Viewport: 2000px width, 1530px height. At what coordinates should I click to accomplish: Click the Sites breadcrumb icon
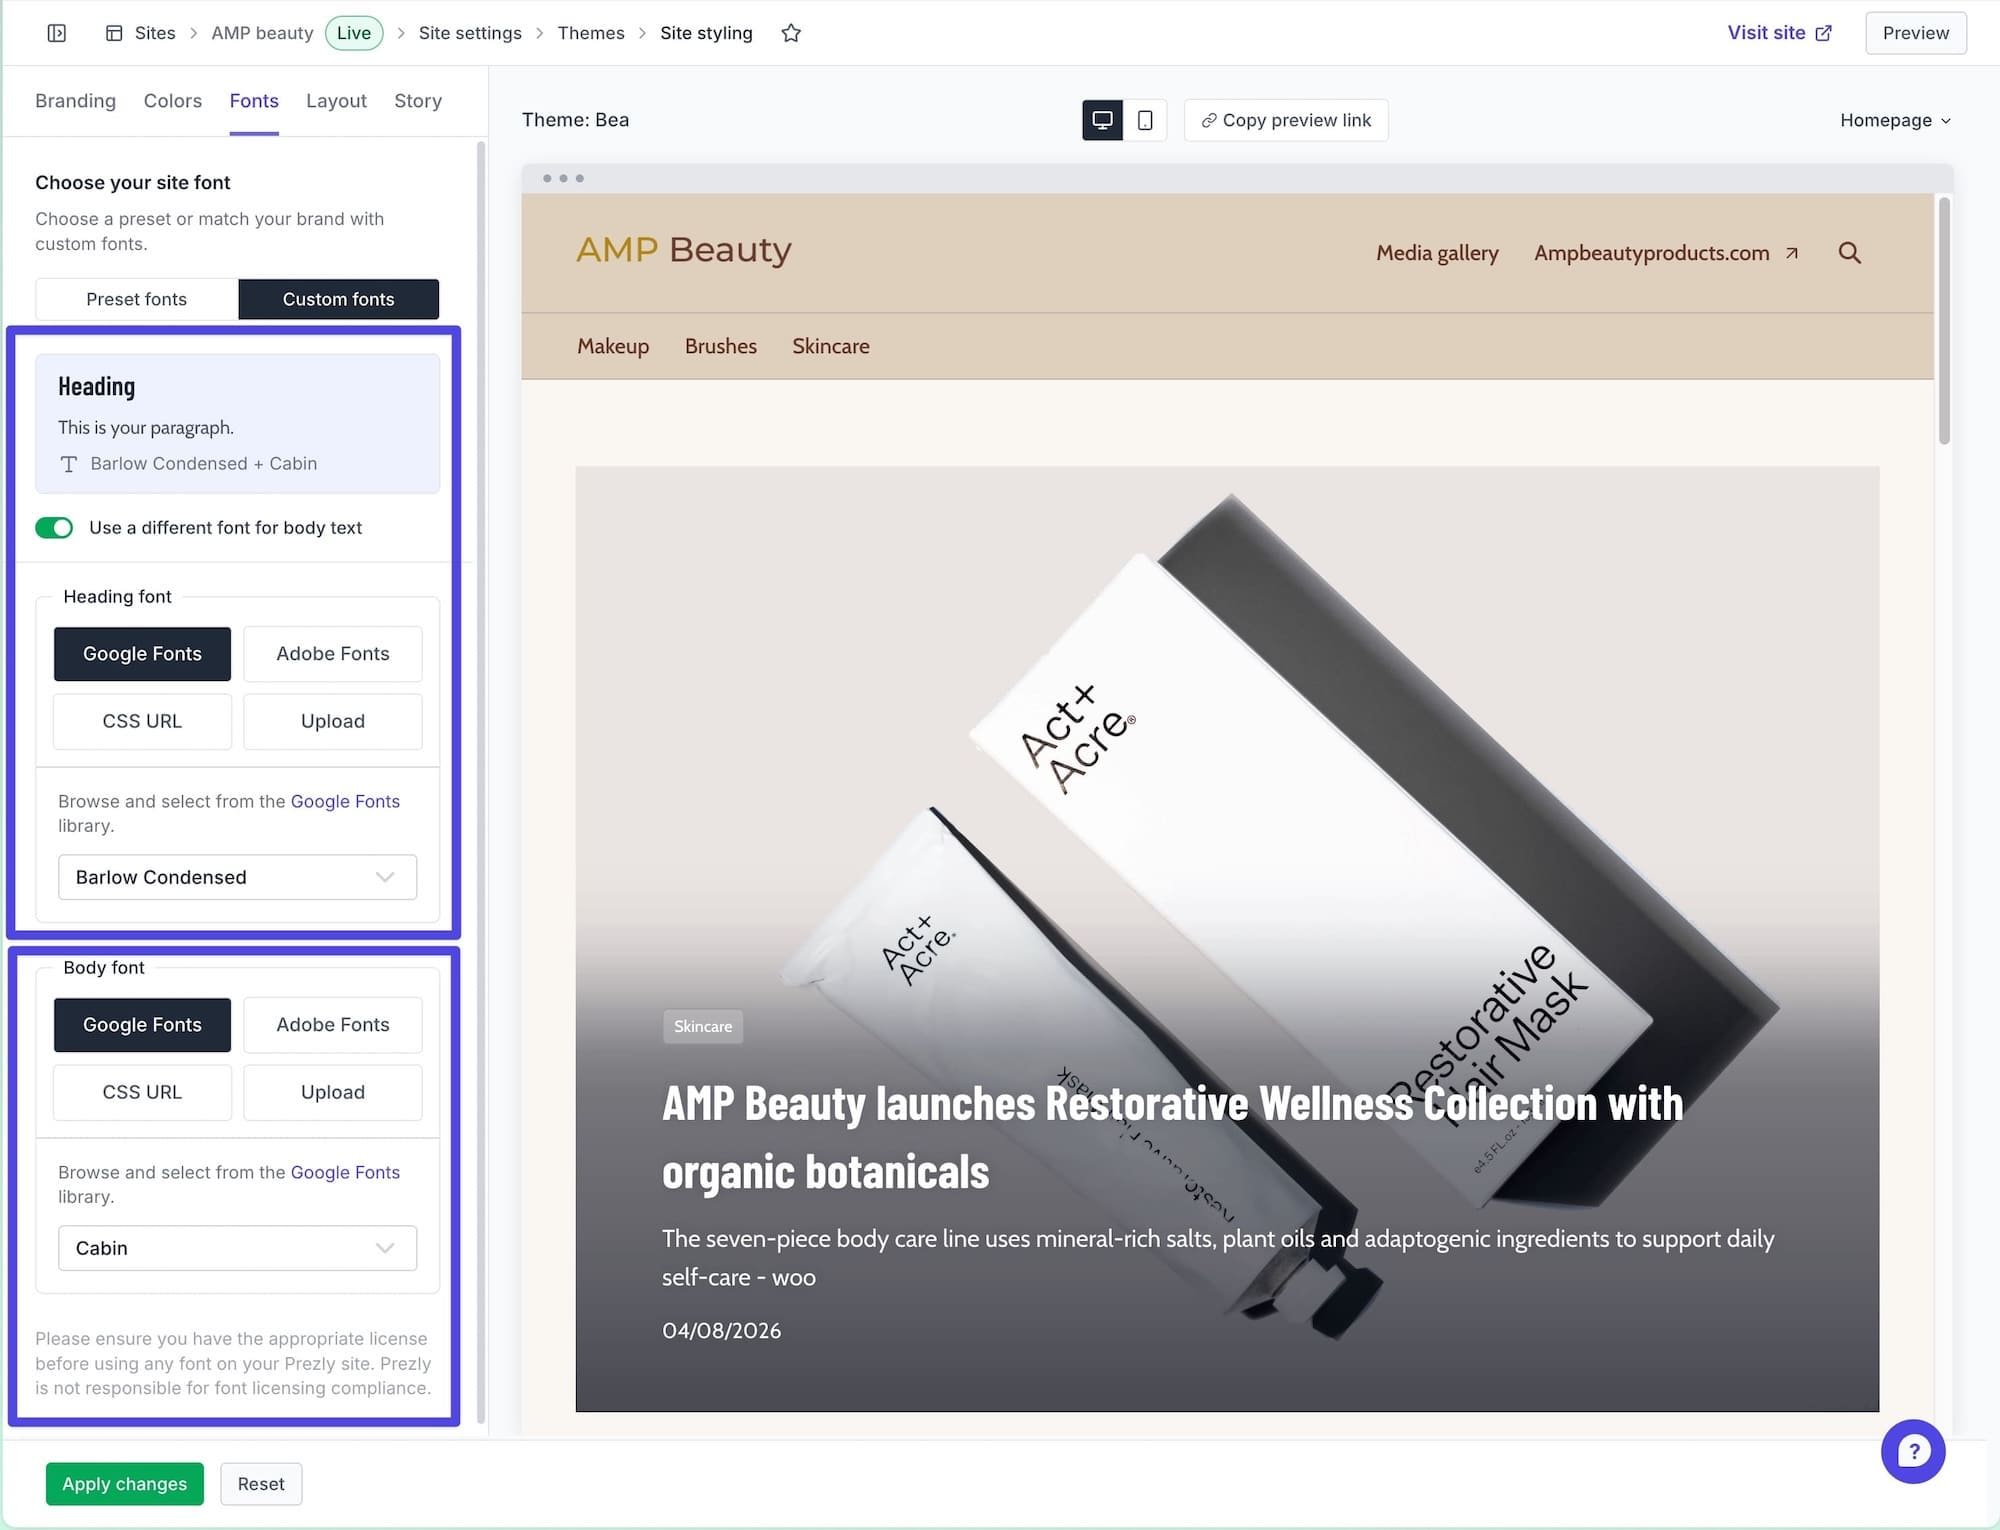(x=114, y=33)
